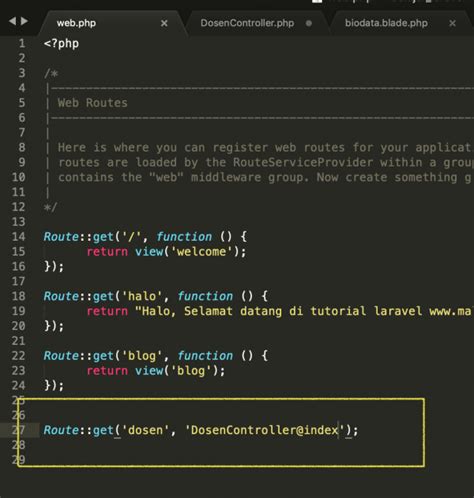Click the return view('welcome') line

click(x=166, y=252)
